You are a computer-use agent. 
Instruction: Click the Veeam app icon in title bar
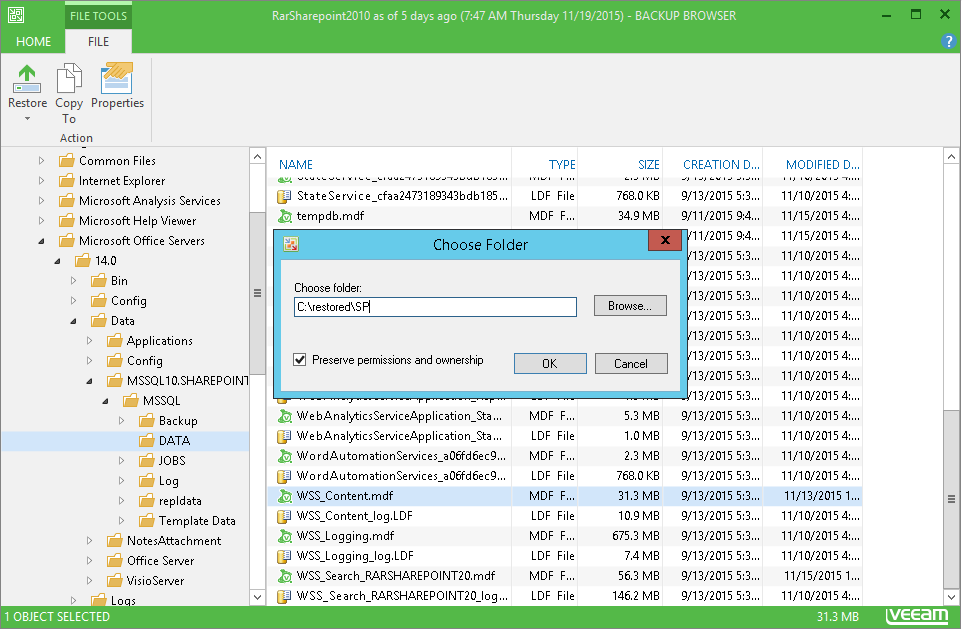[16, 15]
